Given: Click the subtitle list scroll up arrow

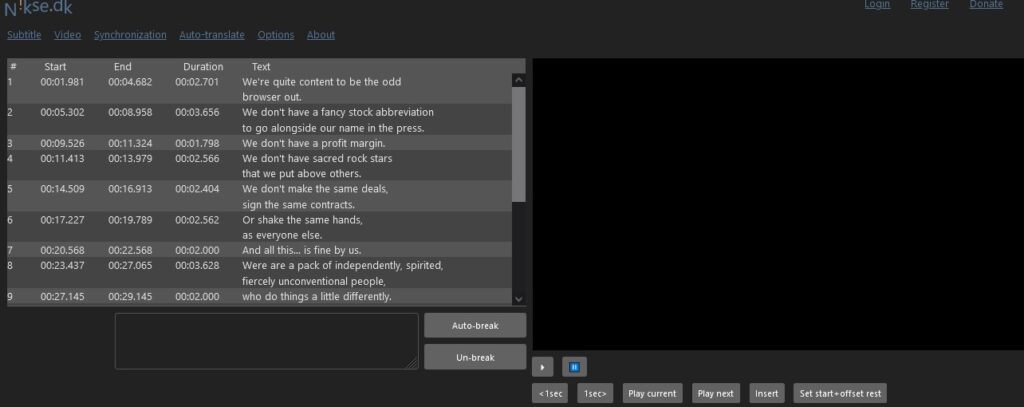Looking at the screenshot, I should (519, 80).
